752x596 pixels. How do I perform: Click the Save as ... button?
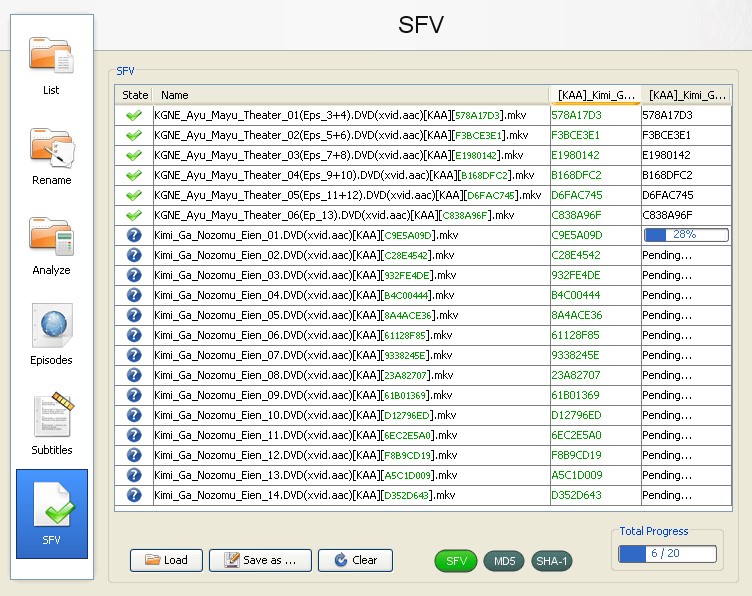[260, 560]
